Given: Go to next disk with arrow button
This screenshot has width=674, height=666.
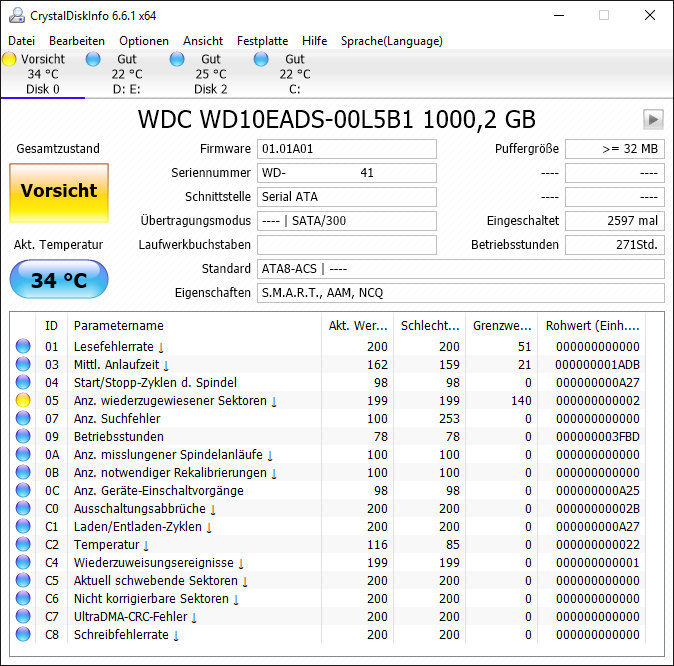Looking at the screenshot, I should (x=653, y=119).
